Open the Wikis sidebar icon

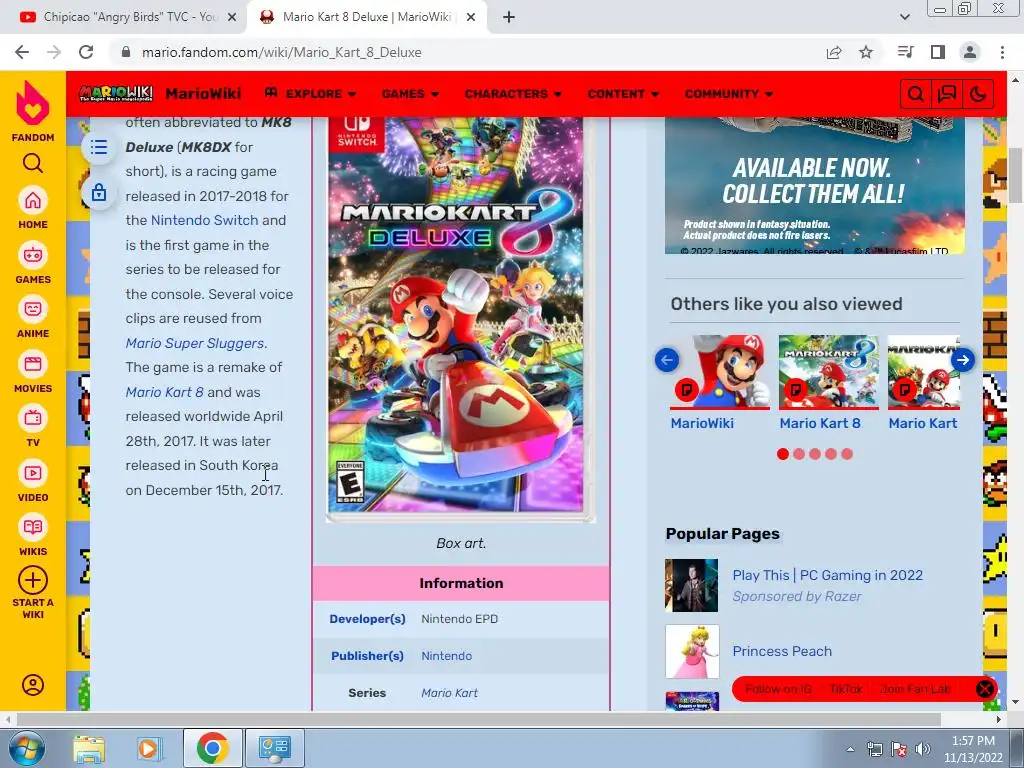(x=33, y=527)
